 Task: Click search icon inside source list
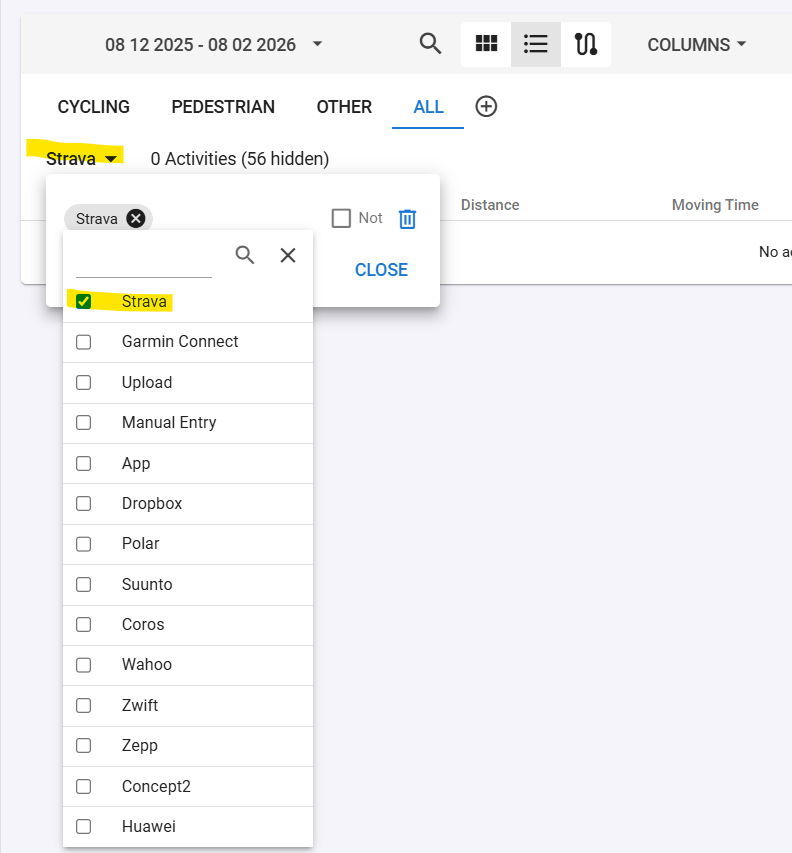(245, 255)
